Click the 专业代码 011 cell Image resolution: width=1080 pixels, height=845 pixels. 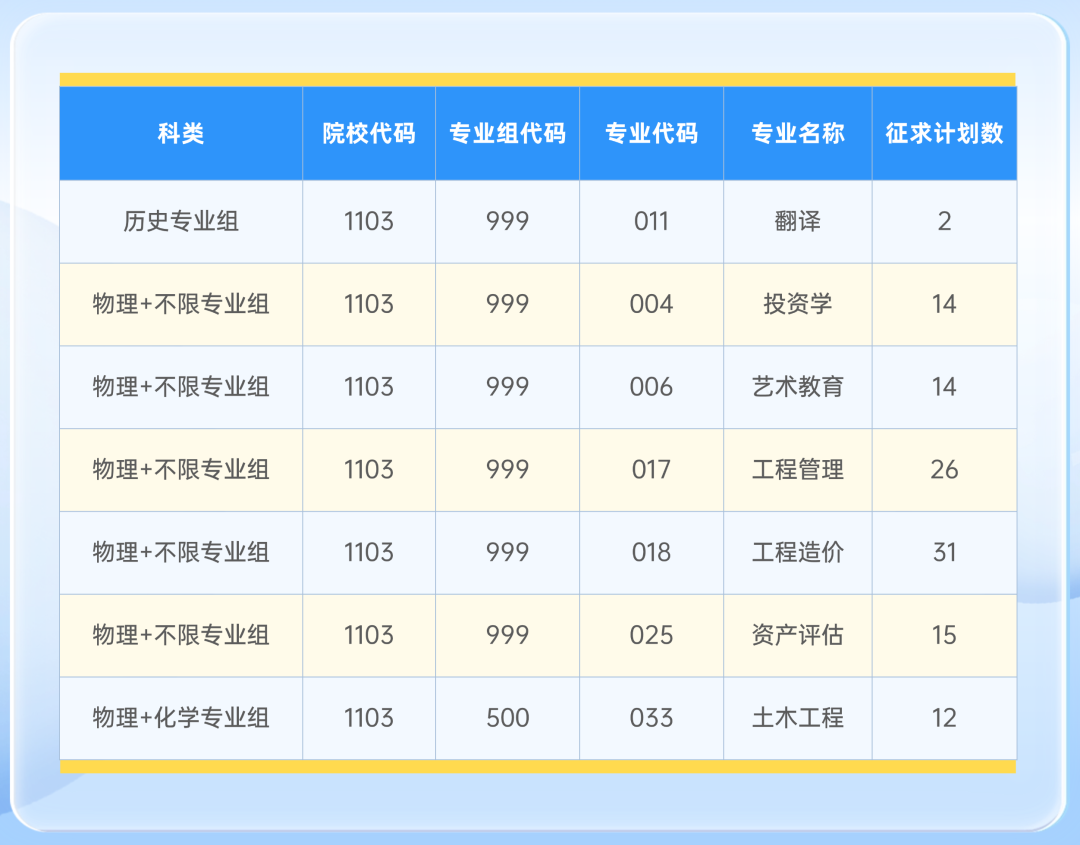651,222
